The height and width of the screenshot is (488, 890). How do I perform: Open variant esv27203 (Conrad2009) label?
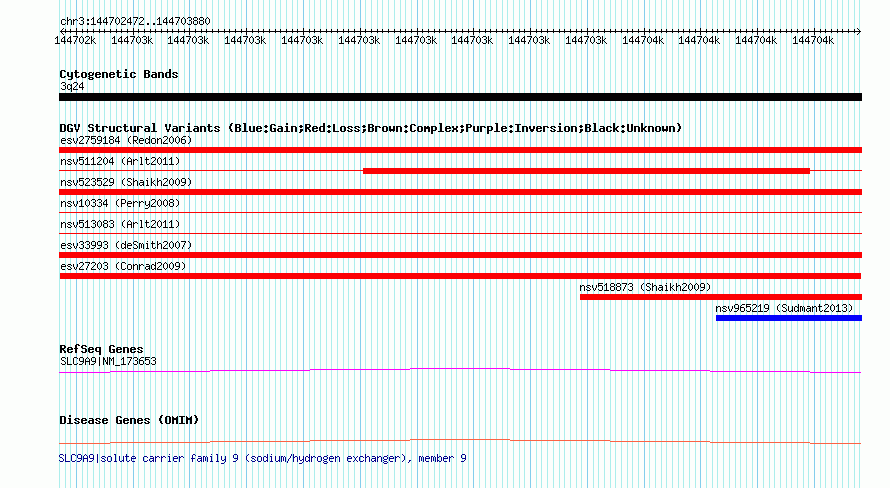123,266
